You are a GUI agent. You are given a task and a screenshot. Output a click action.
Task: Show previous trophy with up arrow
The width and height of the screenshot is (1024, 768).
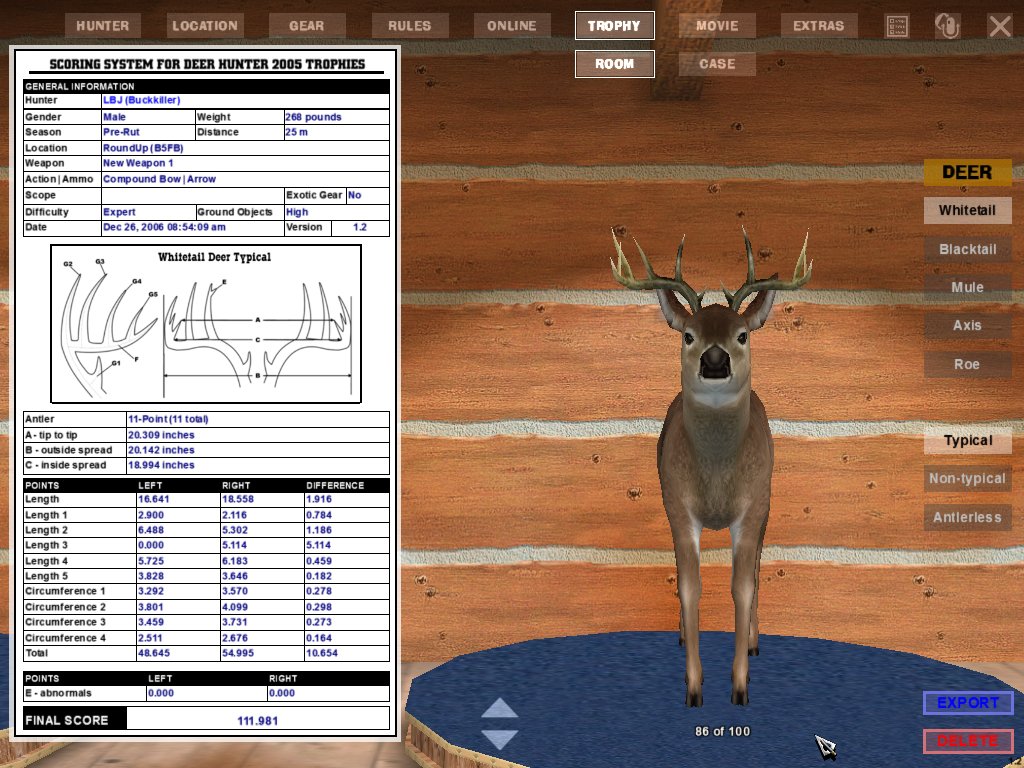click(x=500, y=709)
